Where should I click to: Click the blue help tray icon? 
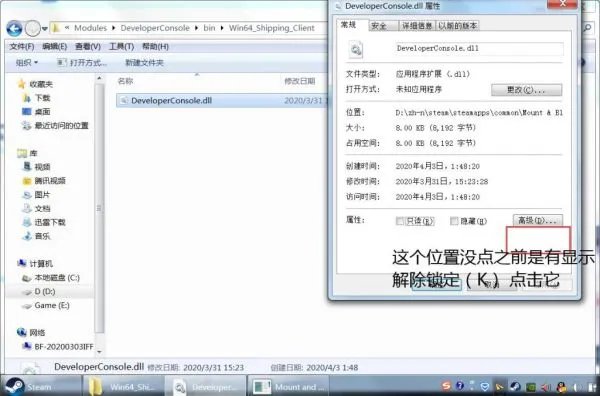coord(460,386)
